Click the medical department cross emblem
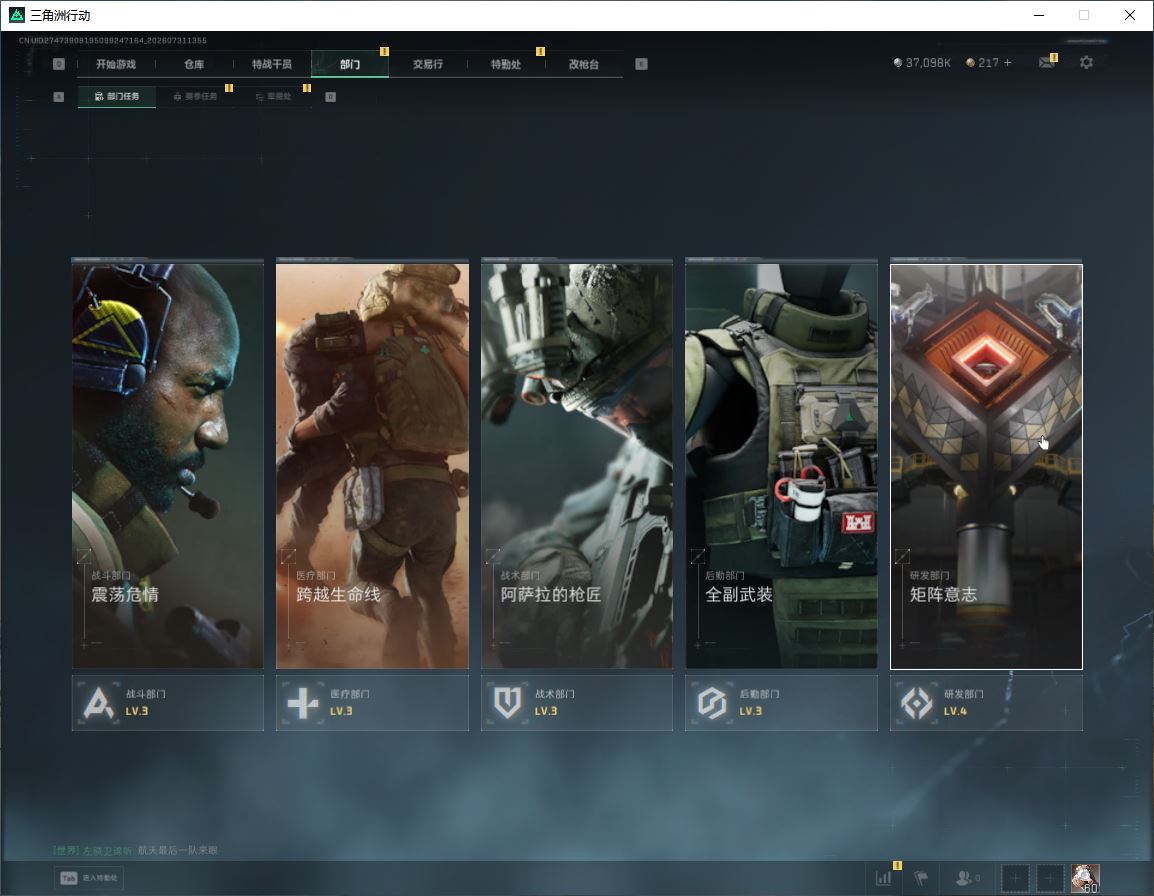The height and width of the screenshot is (896, 1154). click(x=302, y=702)
